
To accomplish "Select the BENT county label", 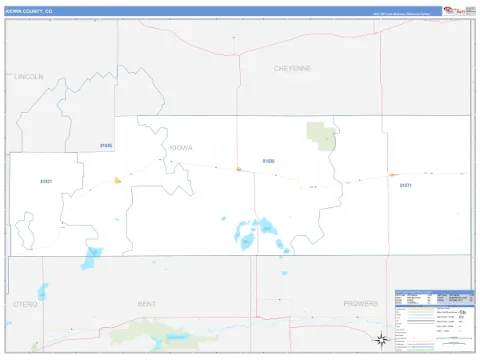I will click(x=147, y=304).
